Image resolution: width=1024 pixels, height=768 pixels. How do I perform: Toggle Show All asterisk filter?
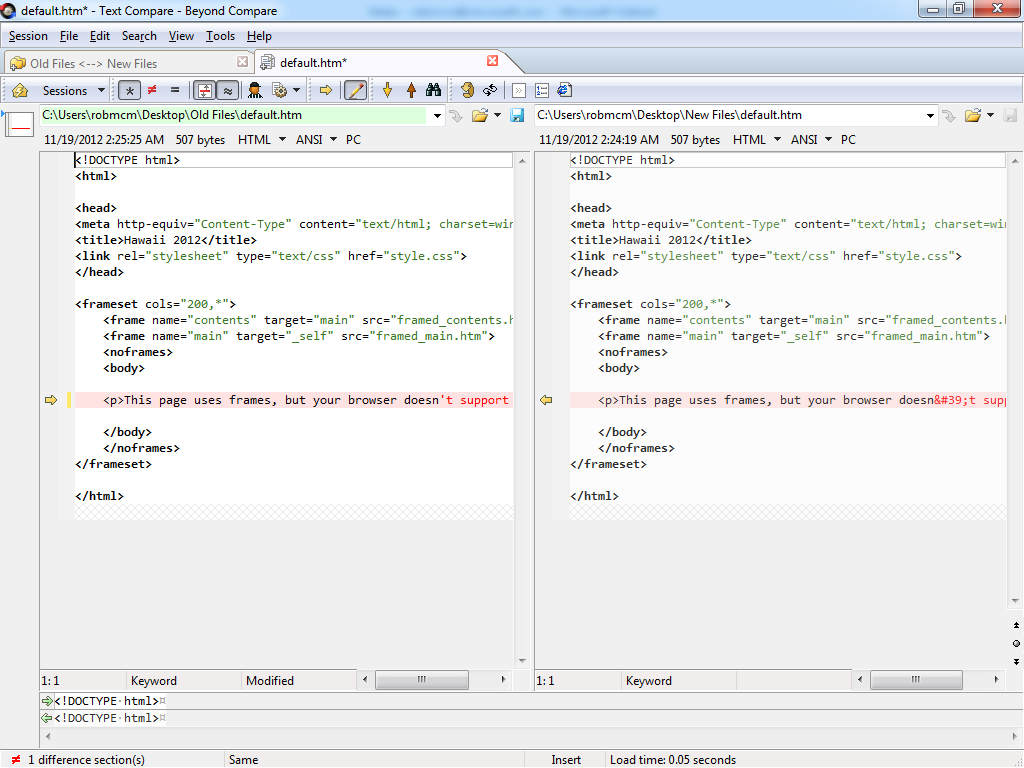point(129,90)
